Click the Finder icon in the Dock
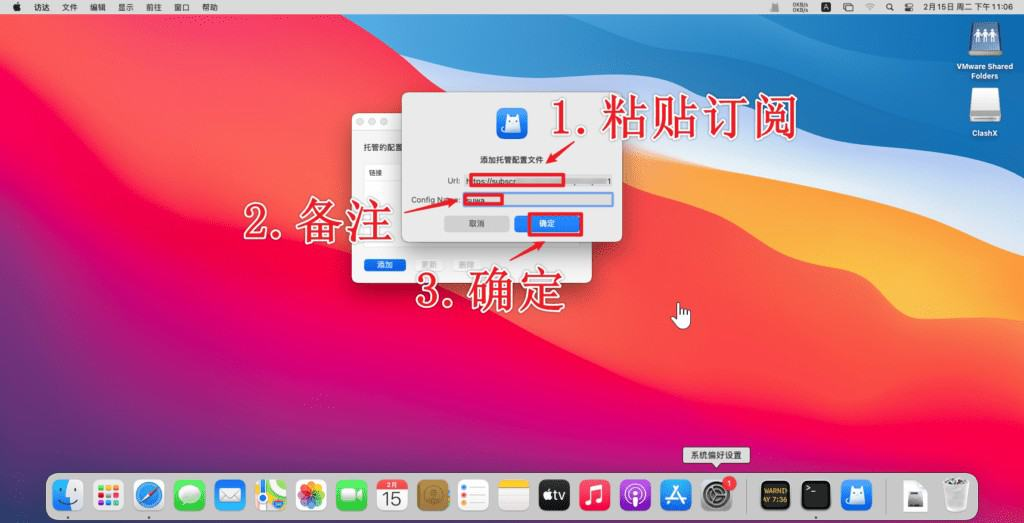Screen dimensions: 1024x523 [x=68, y=494]
